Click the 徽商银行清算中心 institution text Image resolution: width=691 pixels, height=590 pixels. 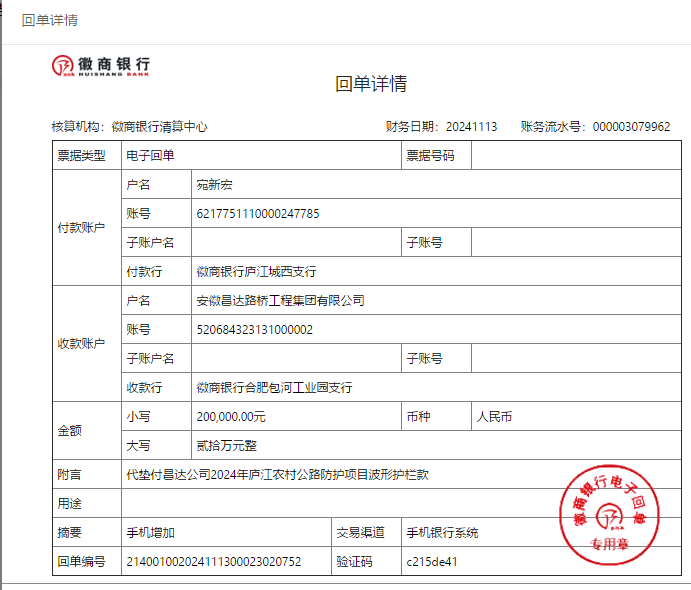pyautogui.click(x=159, y=127)
